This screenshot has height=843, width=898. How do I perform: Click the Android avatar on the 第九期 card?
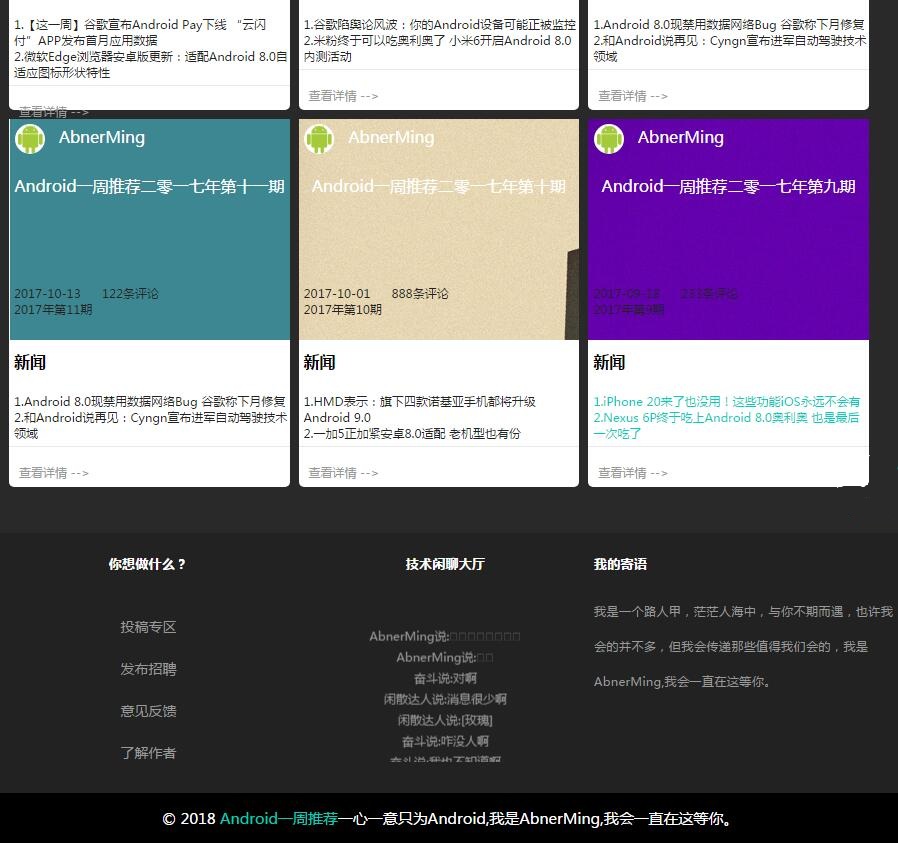click(x=609, y=139)
